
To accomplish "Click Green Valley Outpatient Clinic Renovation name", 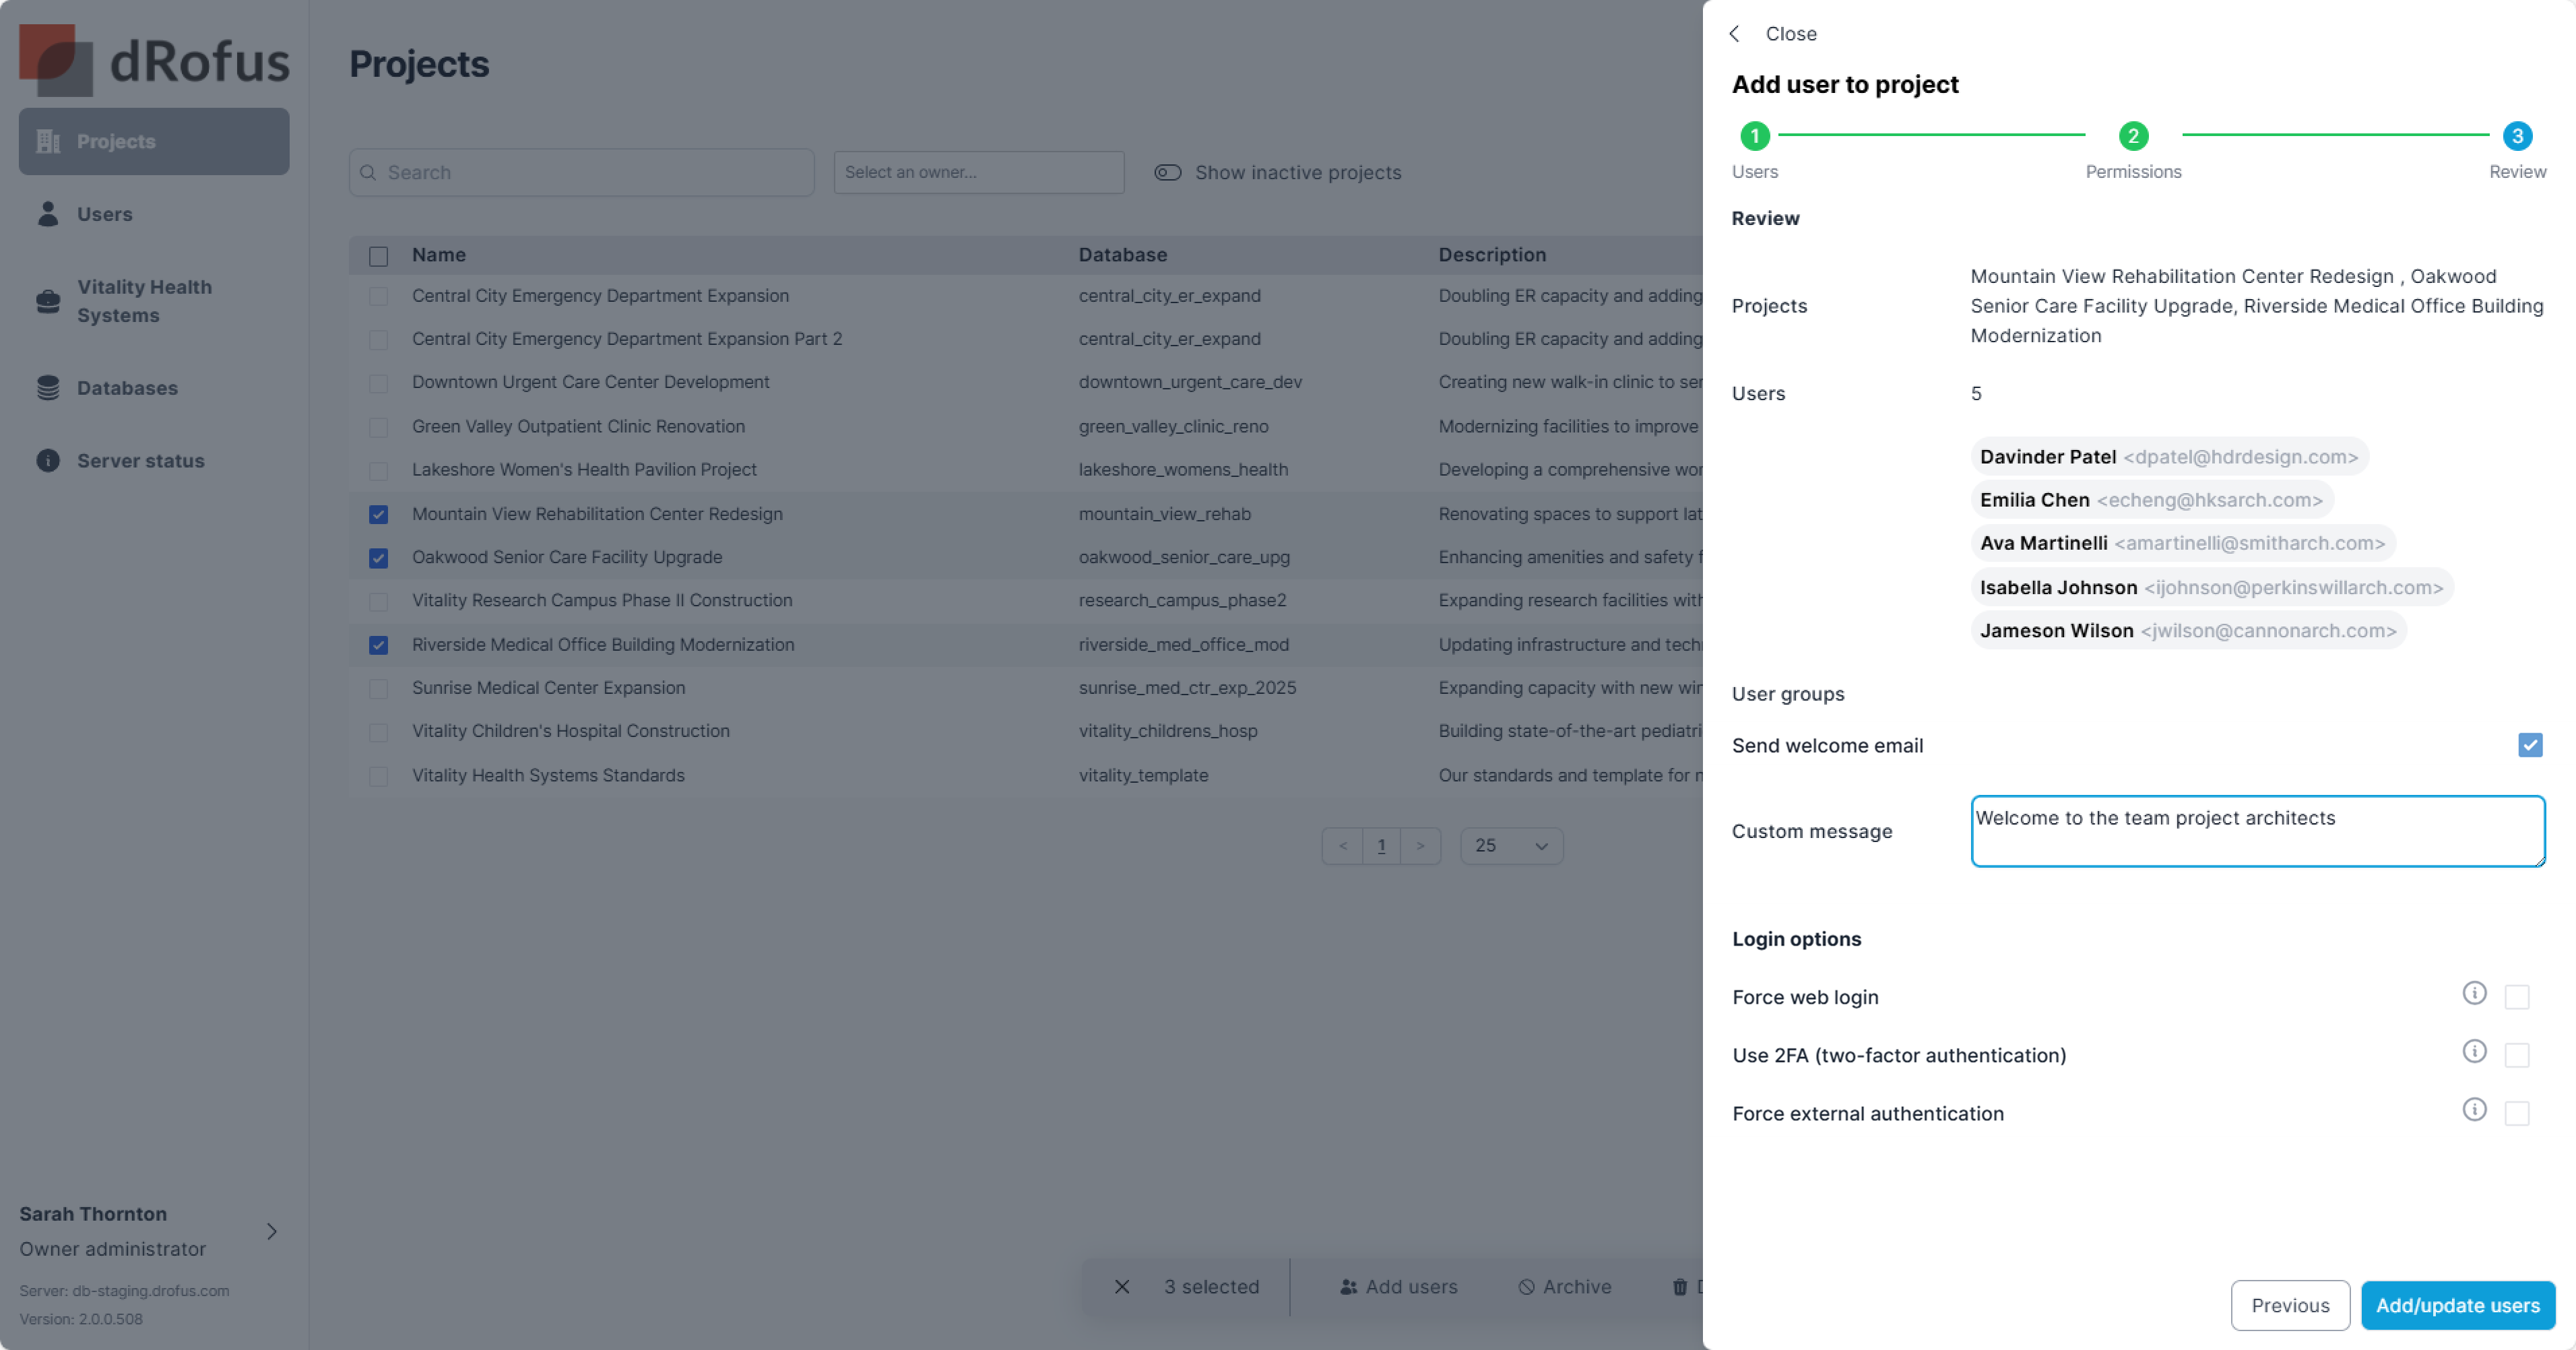I will tap(579, 426).
